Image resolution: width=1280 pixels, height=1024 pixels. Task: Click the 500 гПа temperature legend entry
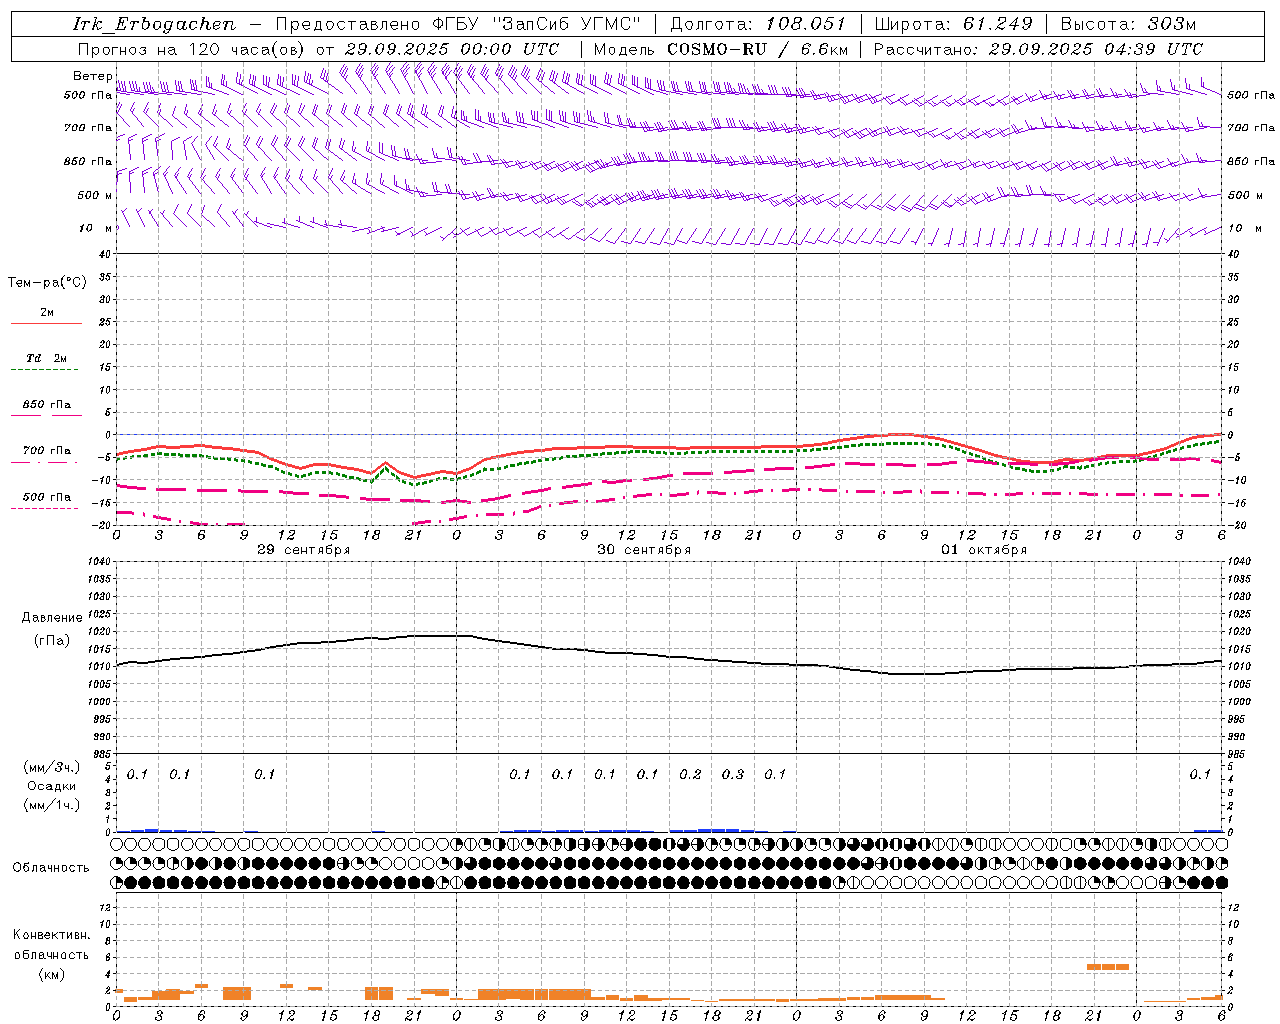click(x=47, y=497)
